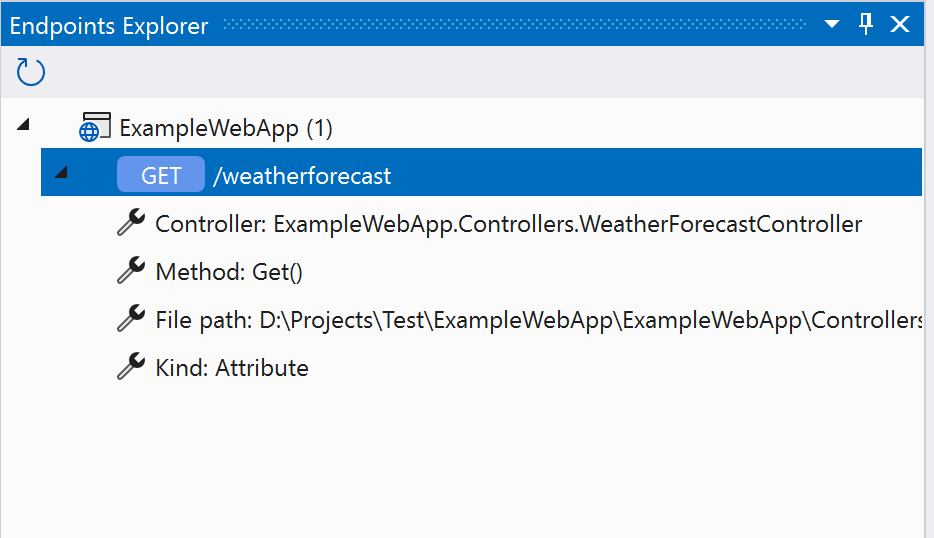Select the Controller: WeatherForecastController row
The image size is (934, 538).
[x=508, y=224]
